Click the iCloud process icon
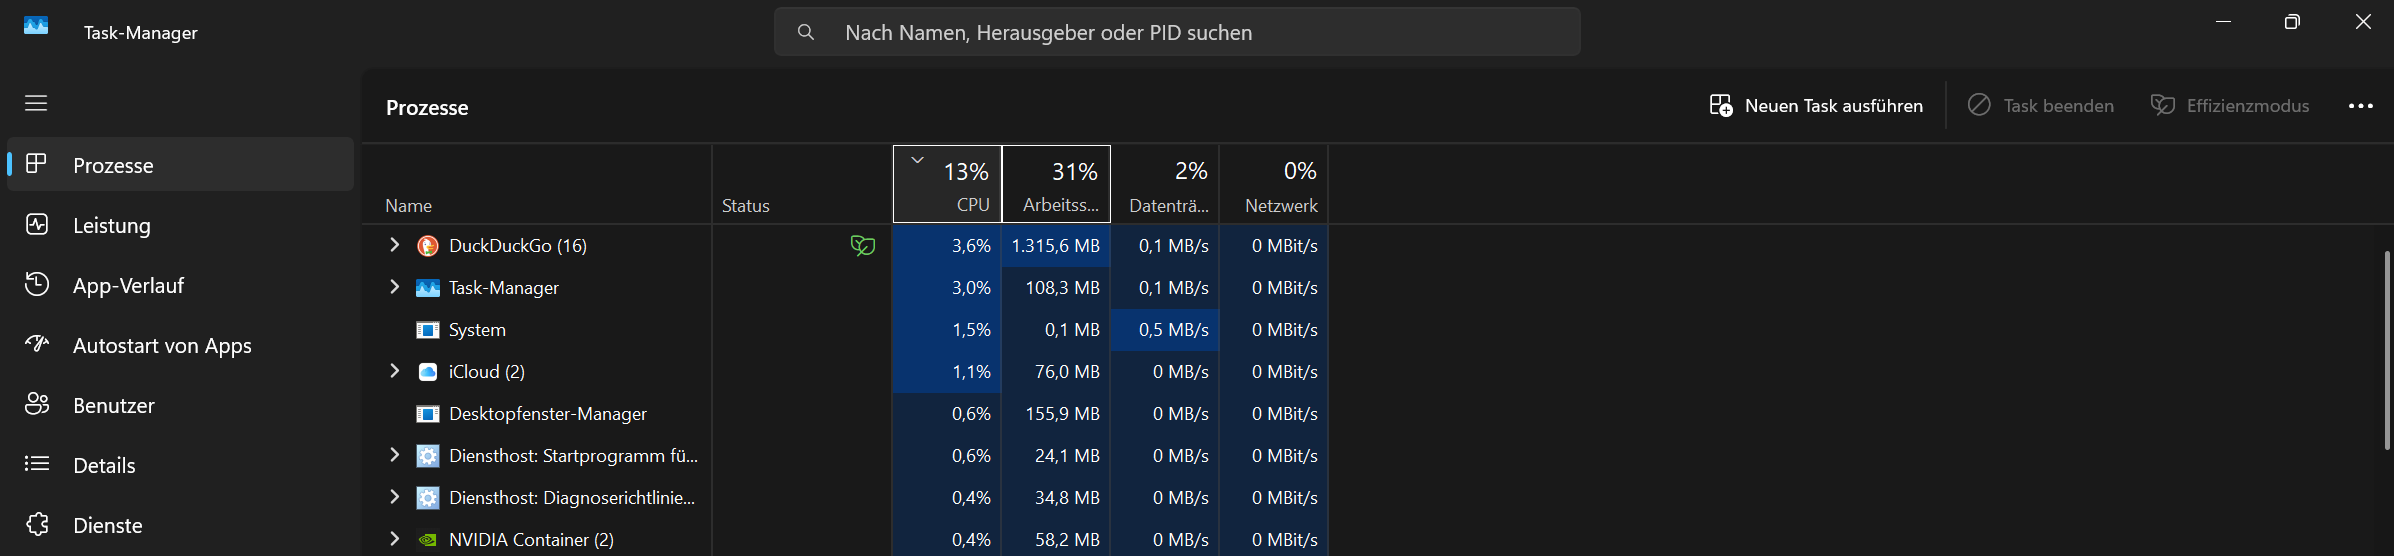 [x=427, y=372]
